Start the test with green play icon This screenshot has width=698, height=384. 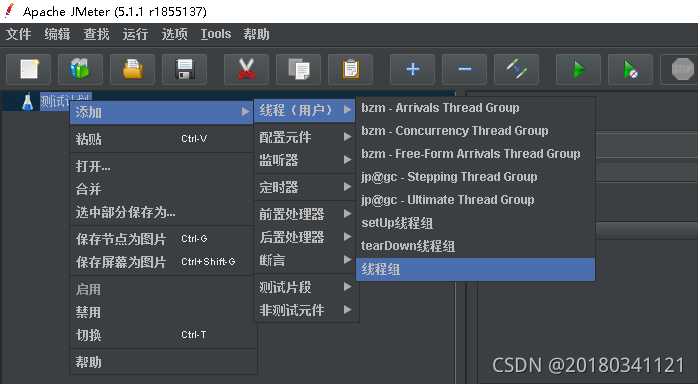pos(578,69)
